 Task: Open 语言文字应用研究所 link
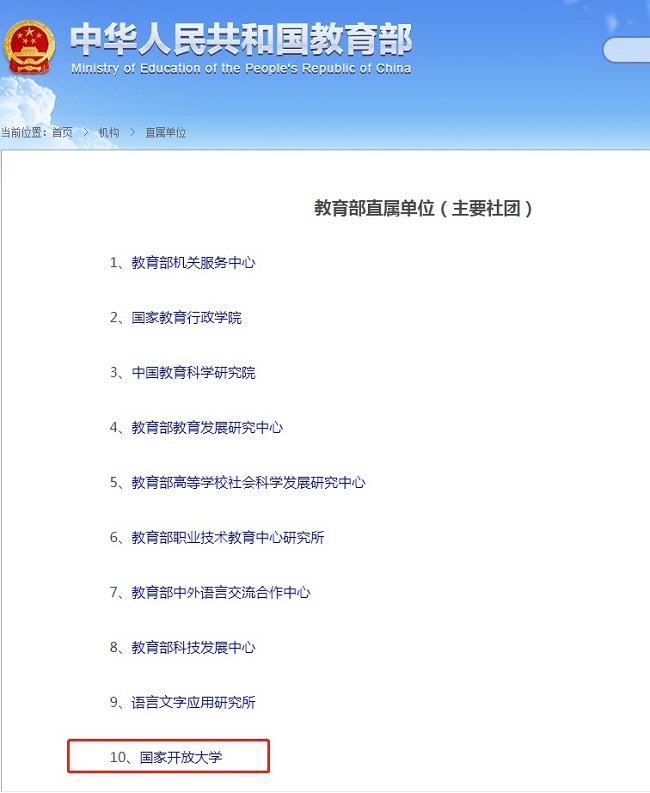[193, 702]
